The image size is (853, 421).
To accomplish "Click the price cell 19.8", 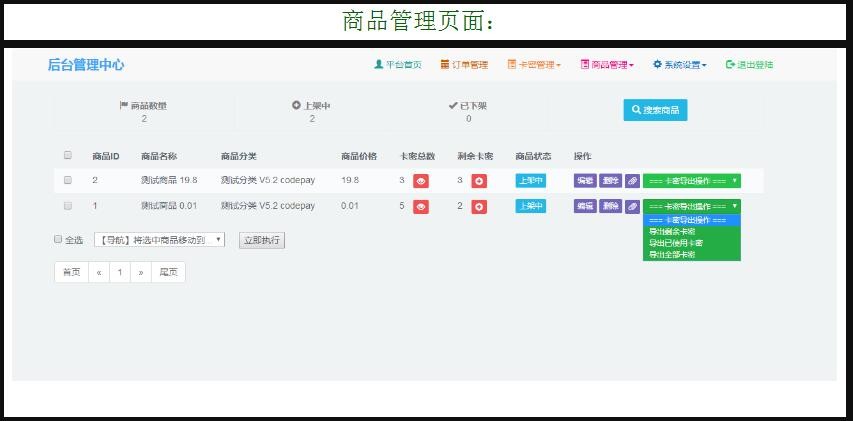I will click(x=350, y=180).
